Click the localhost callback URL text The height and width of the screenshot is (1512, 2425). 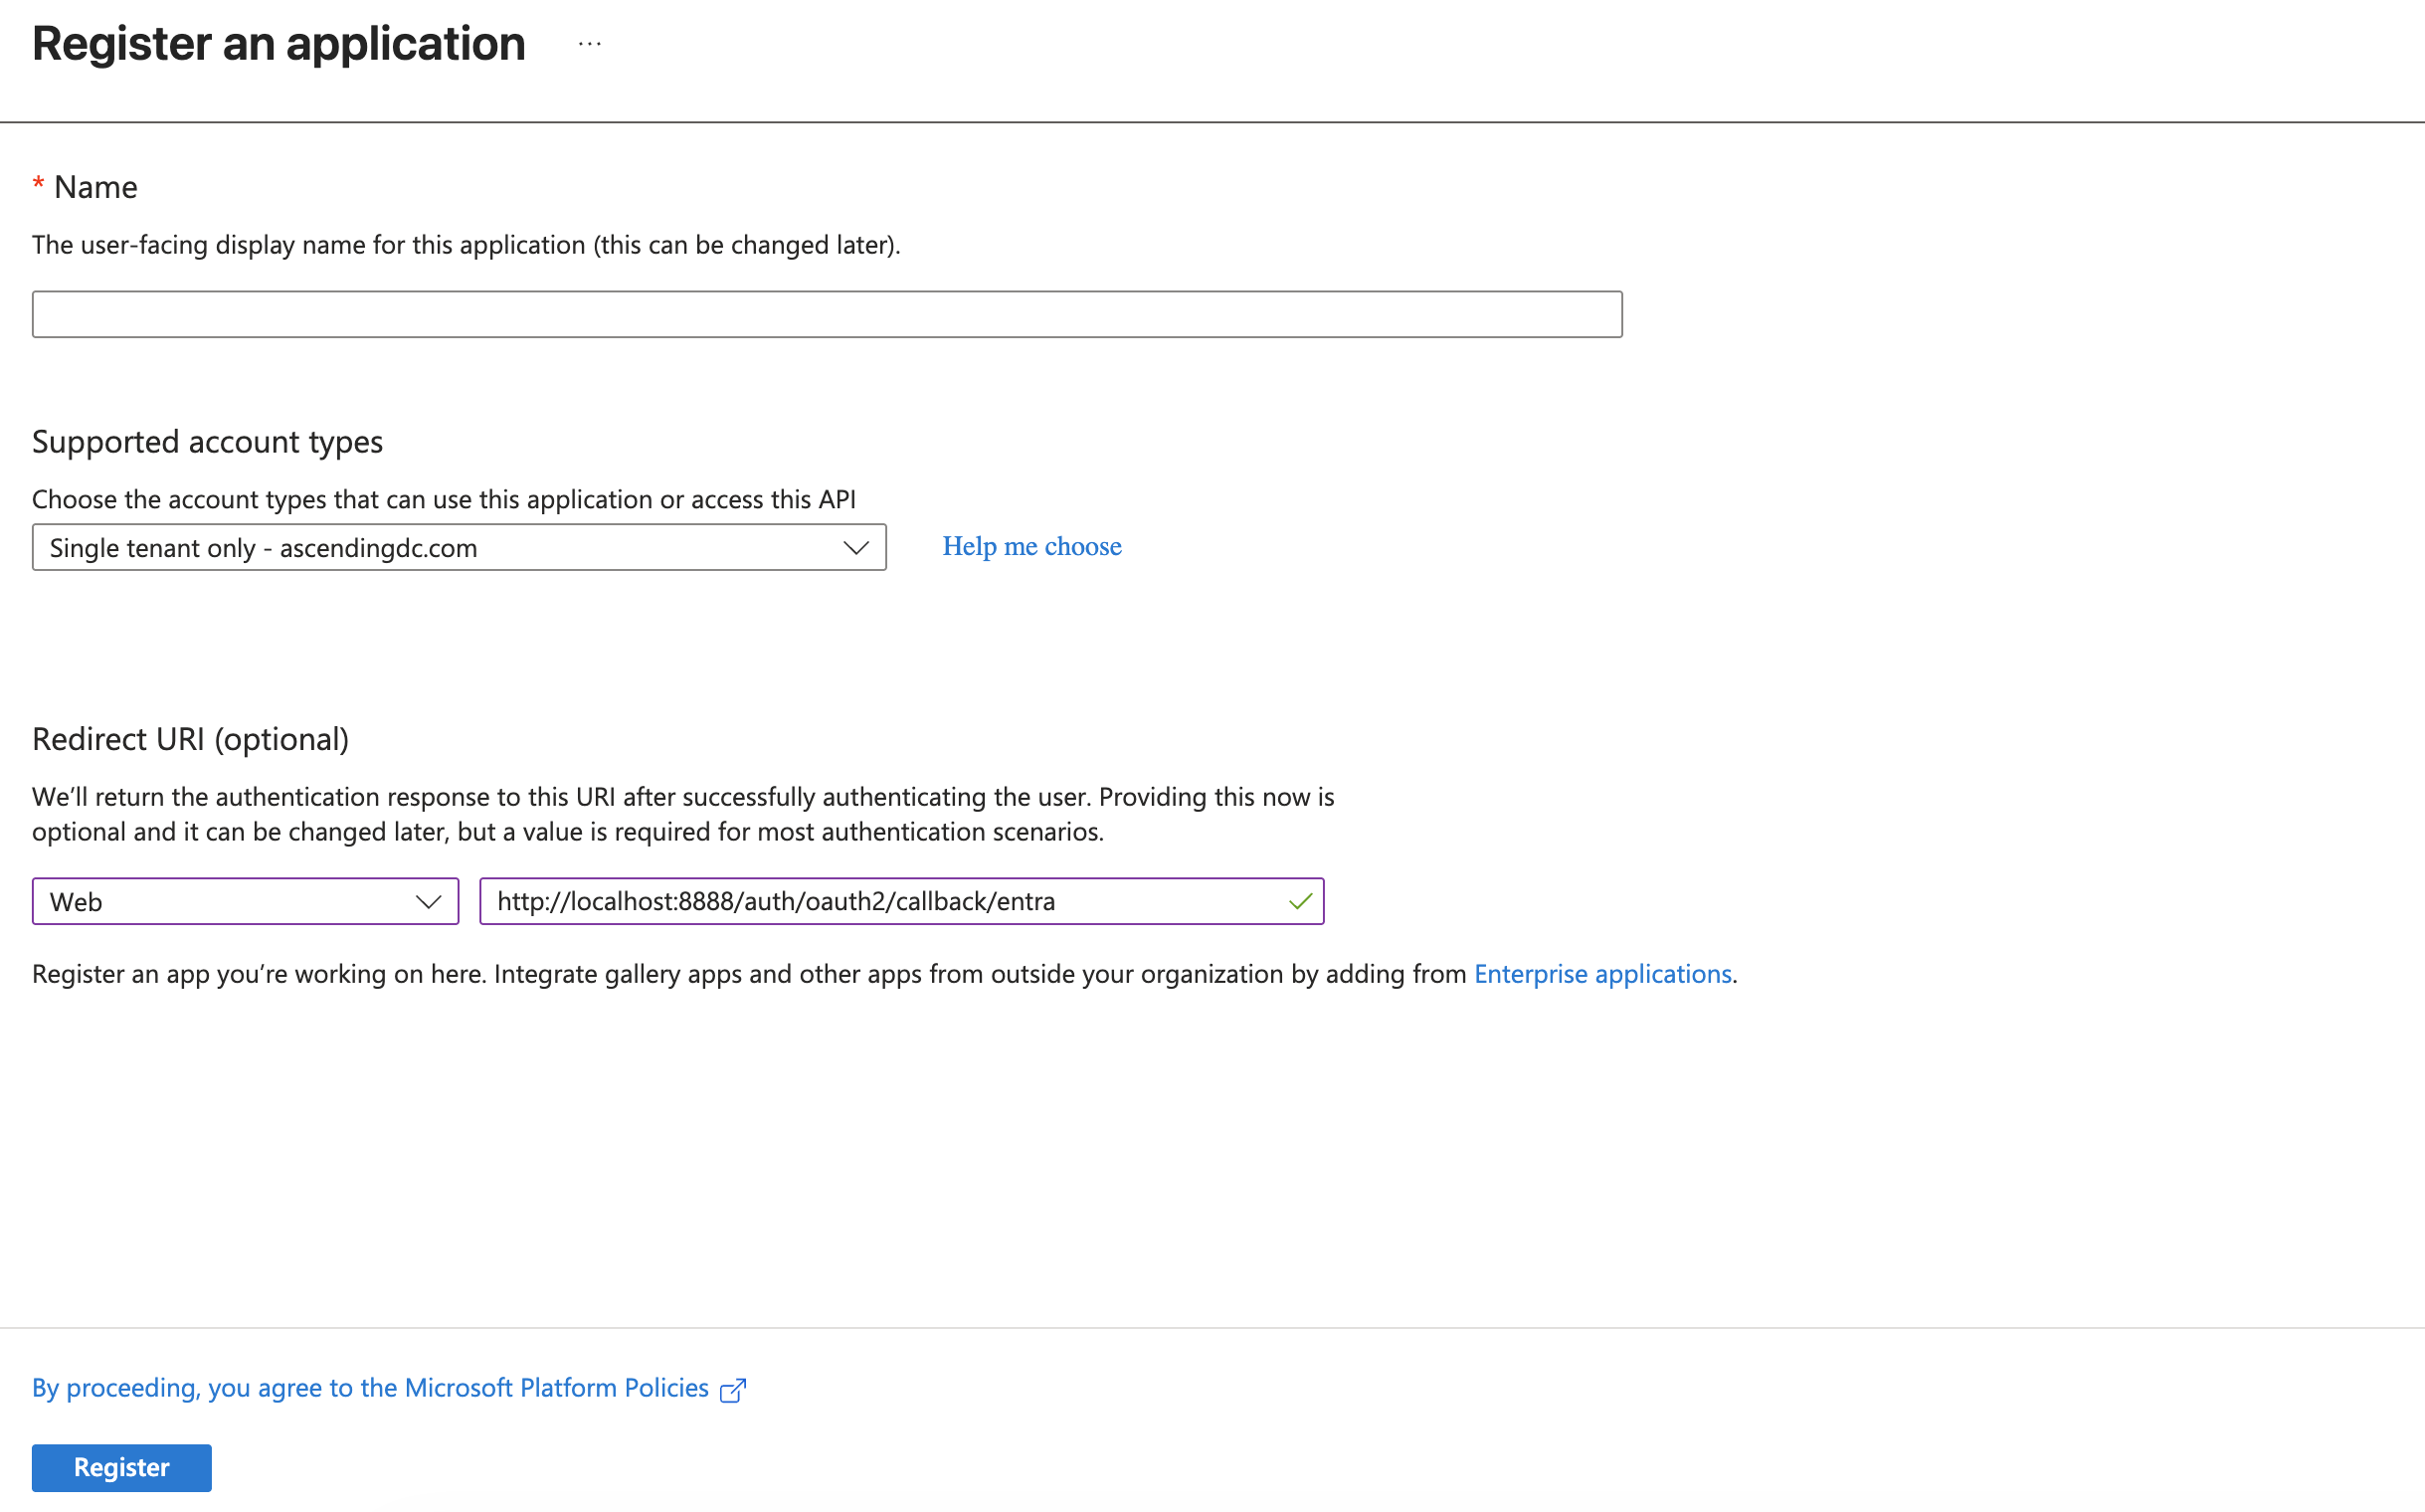776,900
